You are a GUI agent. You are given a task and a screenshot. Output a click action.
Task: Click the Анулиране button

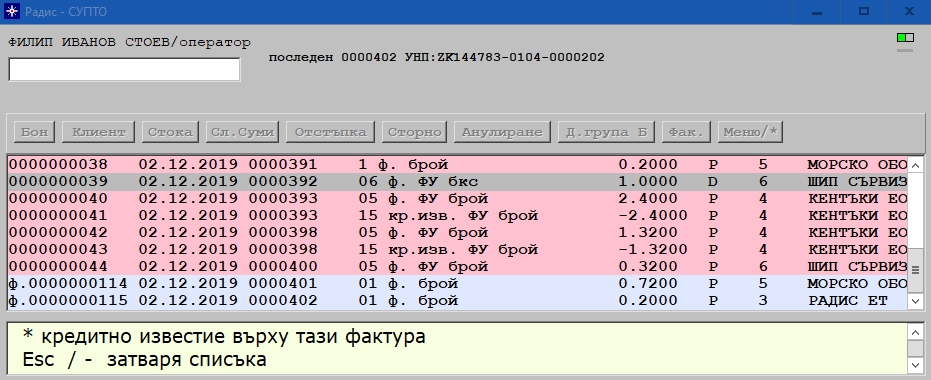click(x=502, y=132)
